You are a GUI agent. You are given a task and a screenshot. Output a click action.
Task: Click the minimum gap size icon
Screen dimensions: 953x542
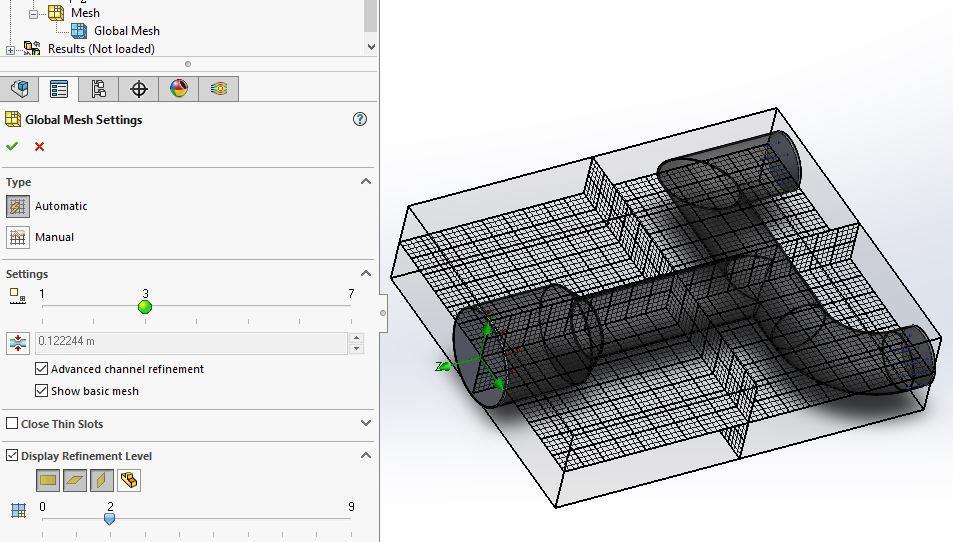point(18,343)
